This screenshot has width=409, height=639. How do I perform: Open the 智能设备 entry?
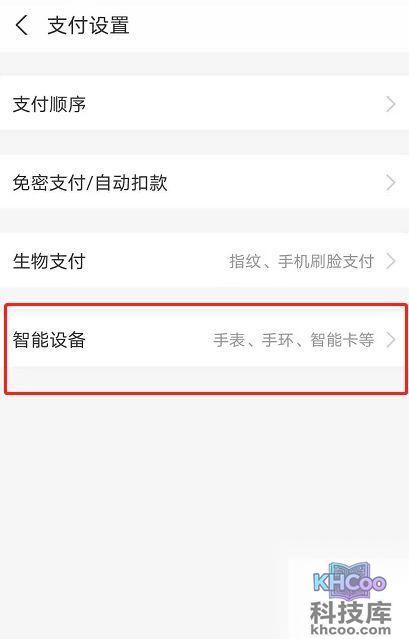pos(204,339)
